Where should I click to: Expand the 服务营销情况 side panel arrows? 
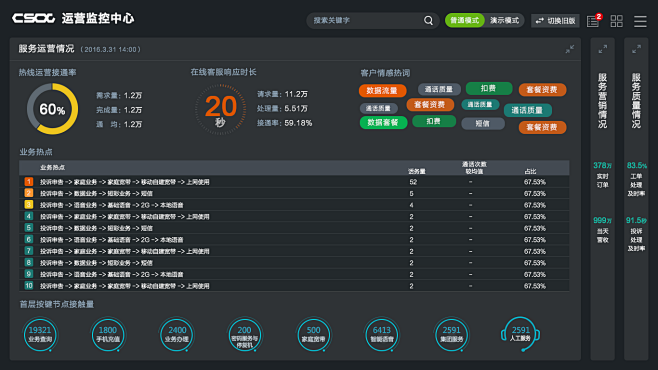click(603, 49)
